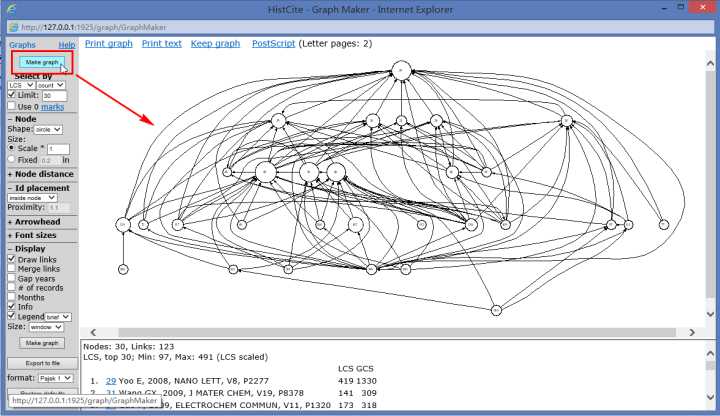Open the graph Size window dropdown
Viewport: 720px width, 416px height.
point(46,327)
